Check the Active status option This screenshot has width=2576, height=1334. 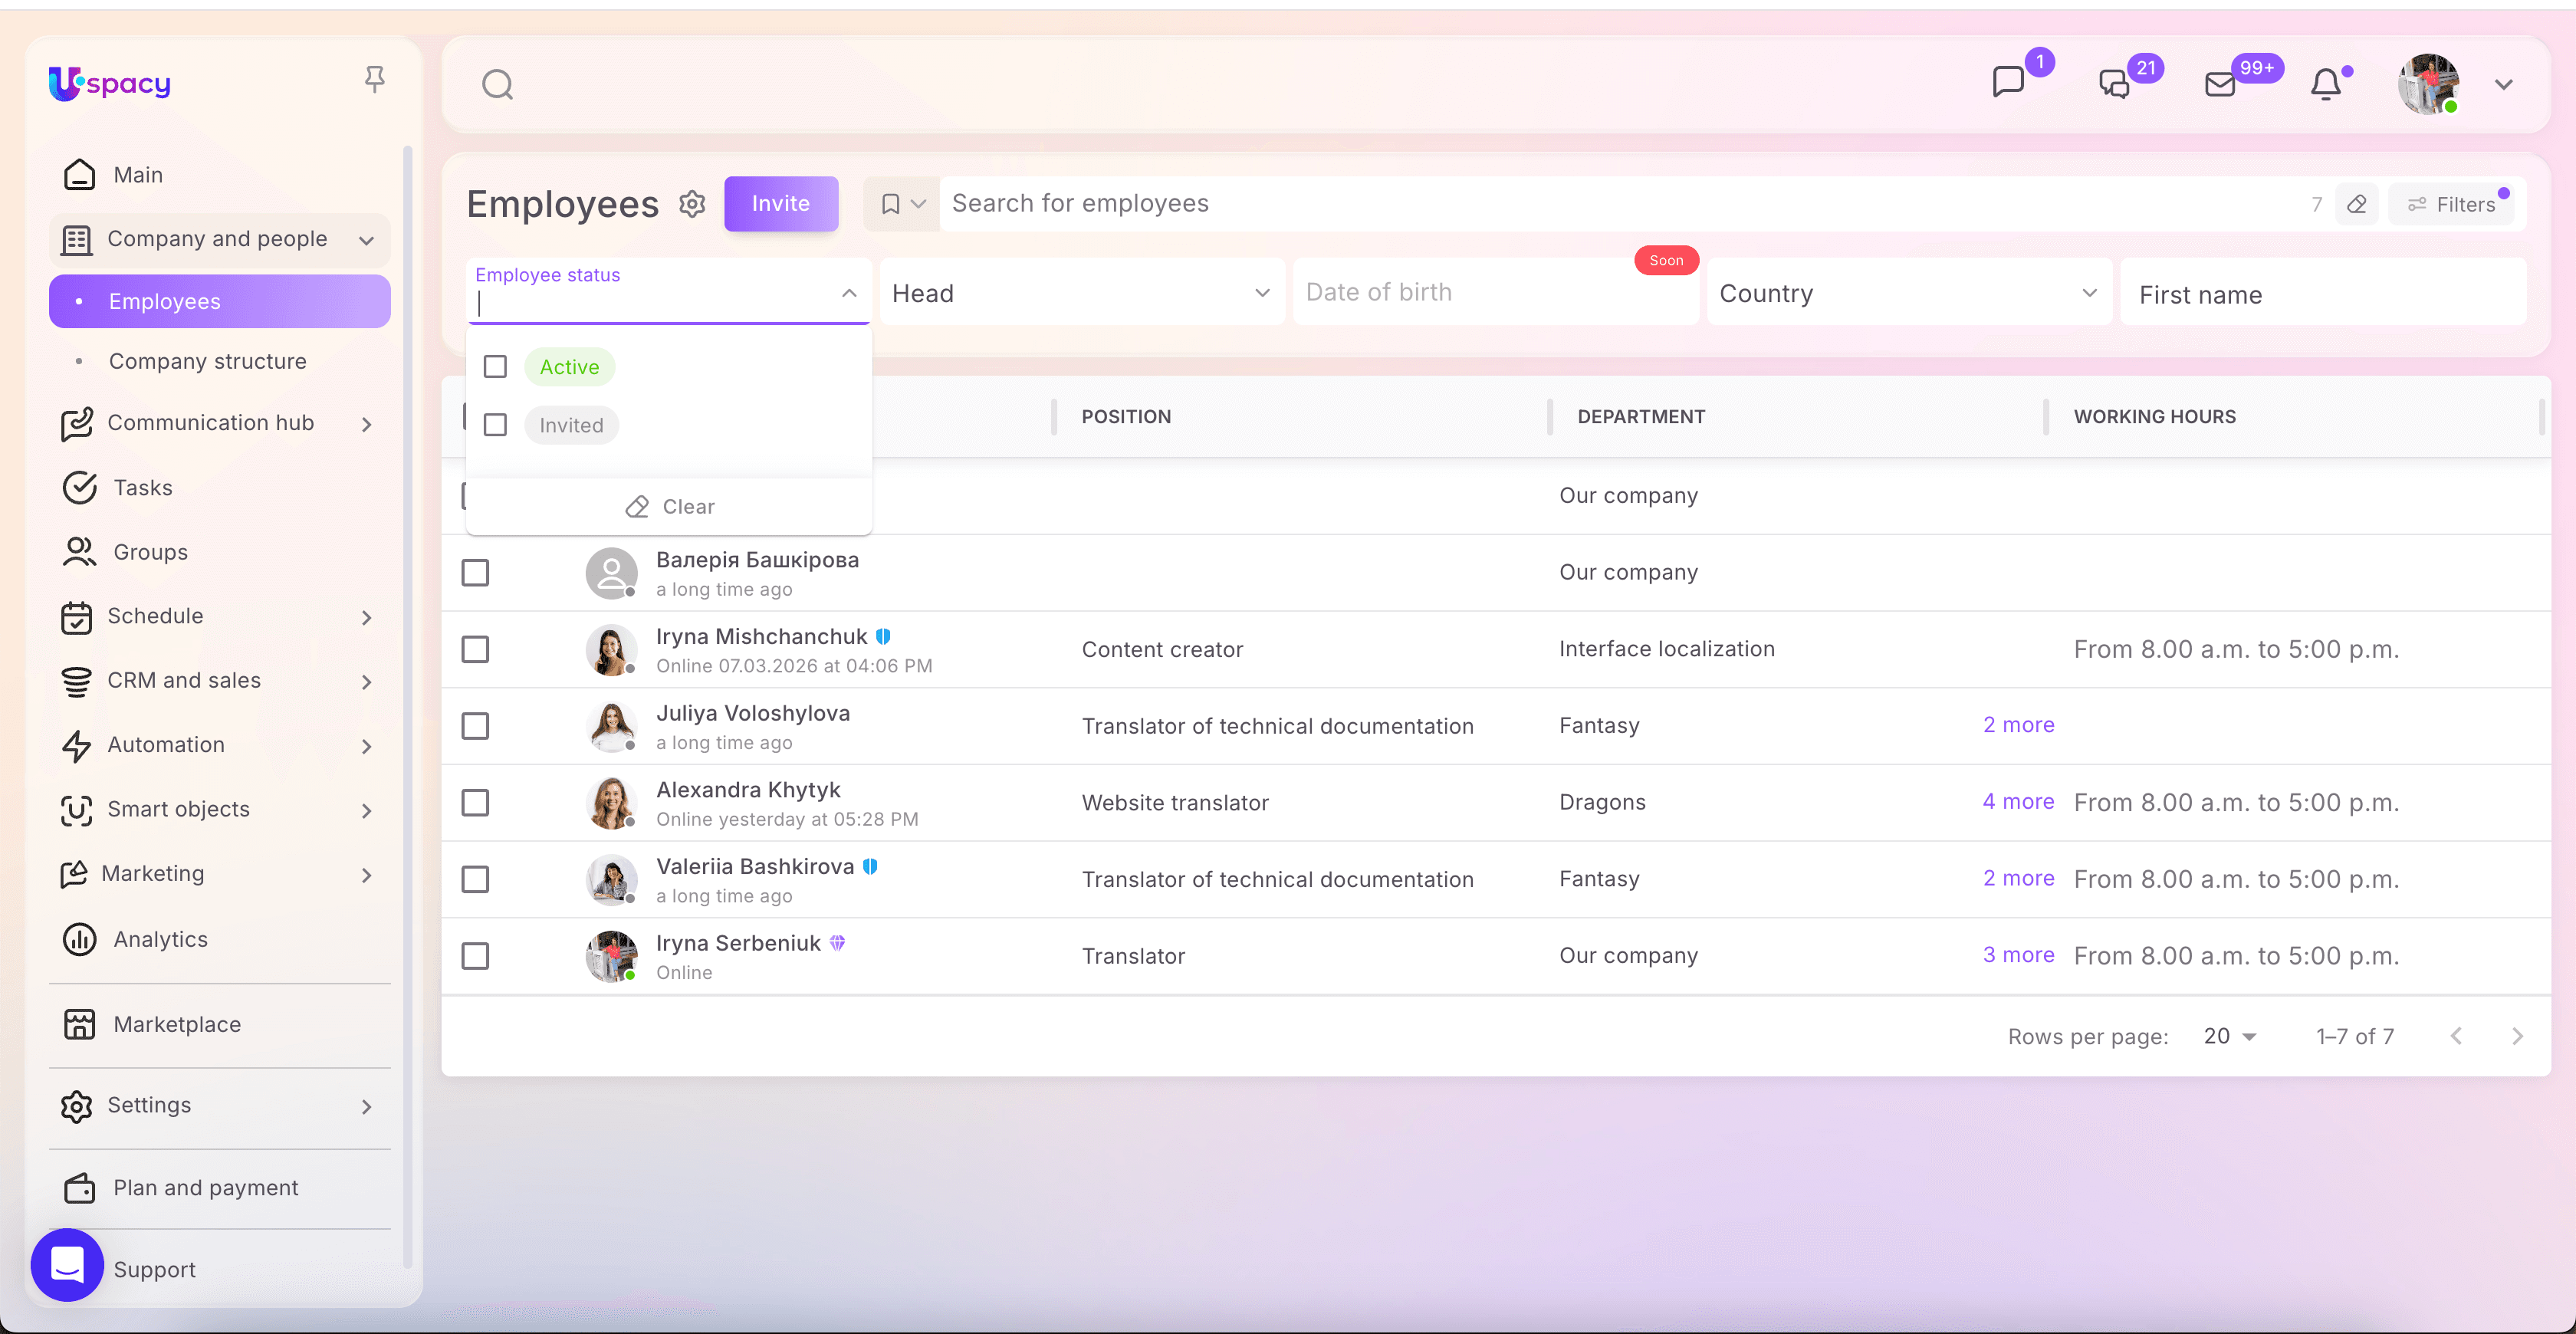[x=495, y=367]
